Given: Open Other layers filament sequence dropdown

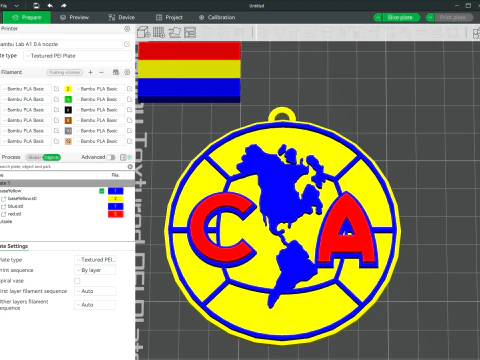Looking at the screenshot, I should tap(95, 305).
